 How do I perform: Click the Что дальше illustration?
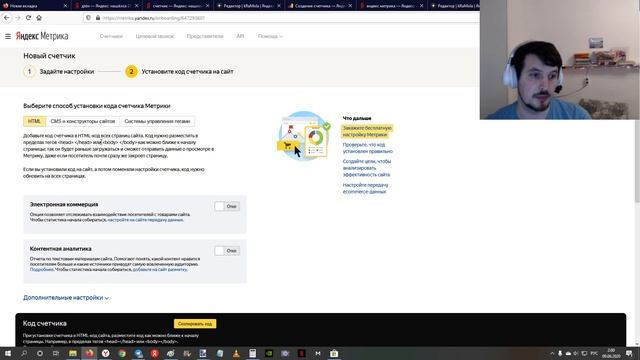303,136
